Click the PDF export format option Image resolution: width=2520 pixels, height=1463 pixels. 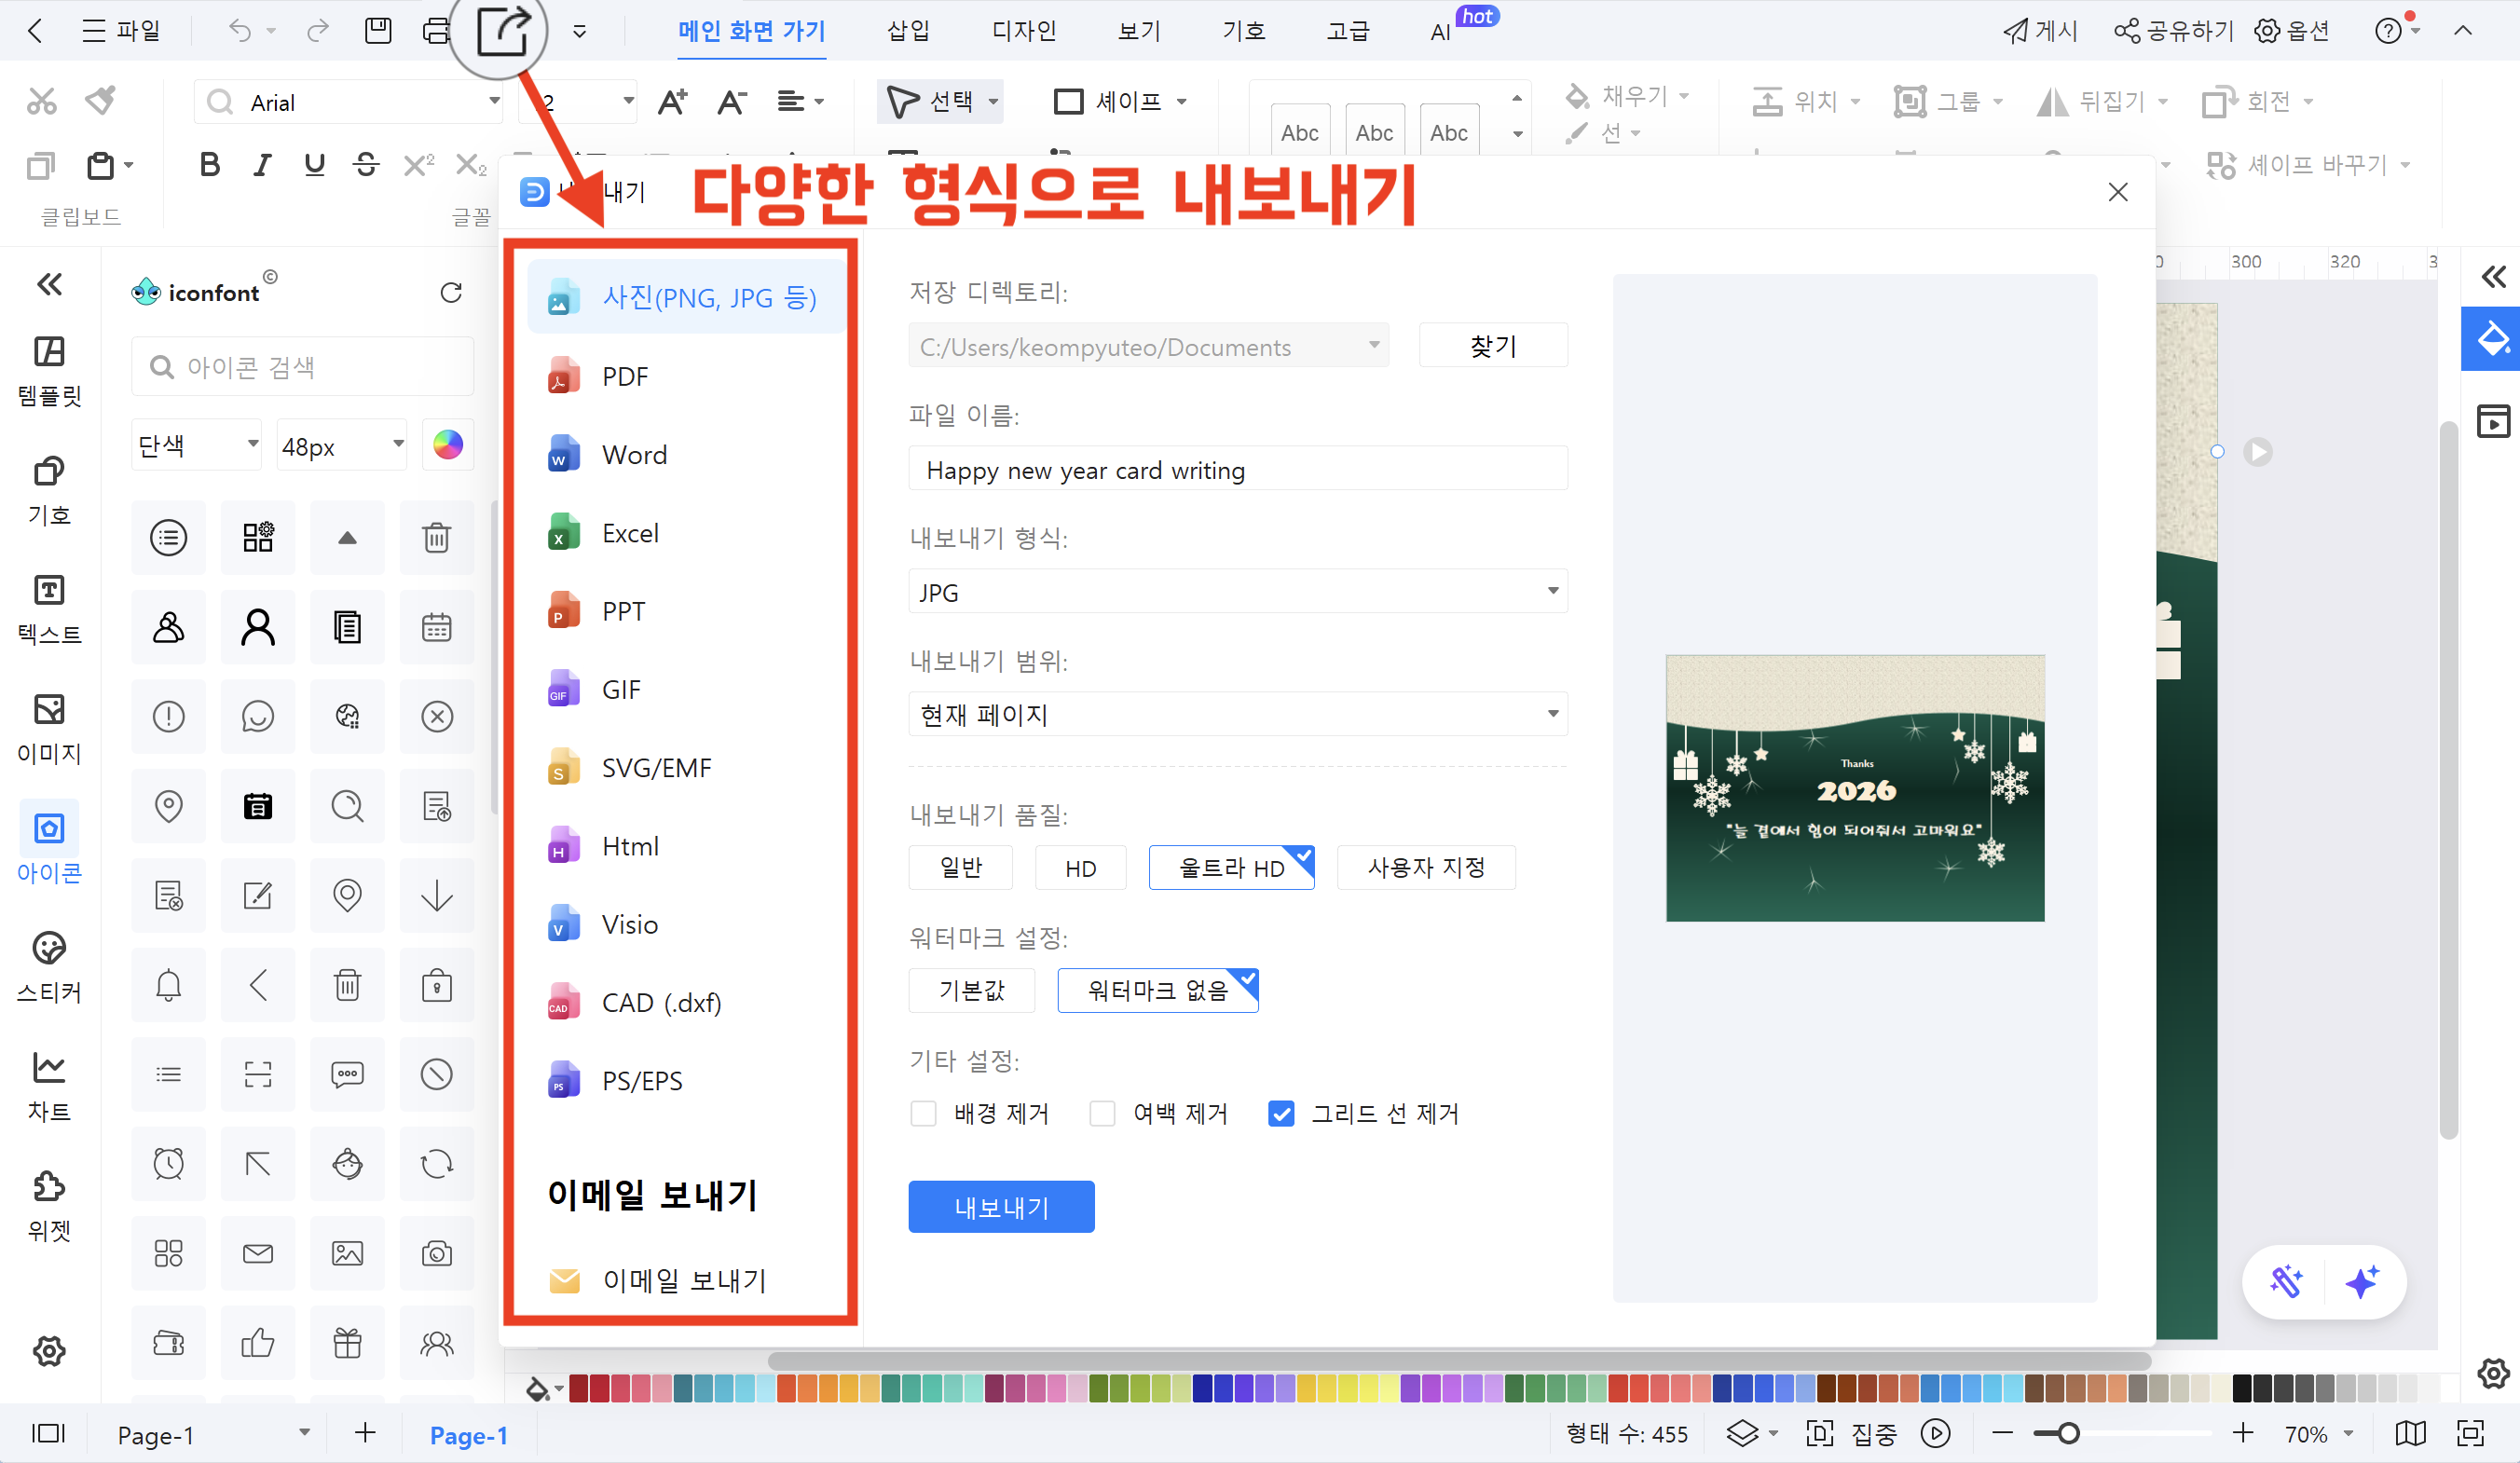coord(625,377)
